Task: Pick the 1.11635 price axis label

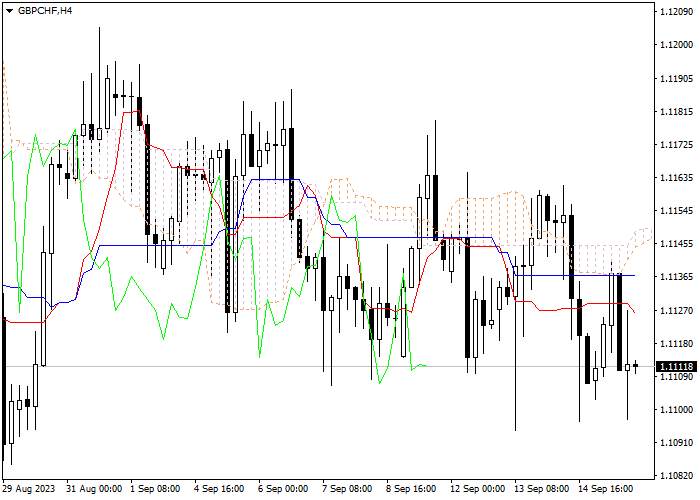Action: 677,178
